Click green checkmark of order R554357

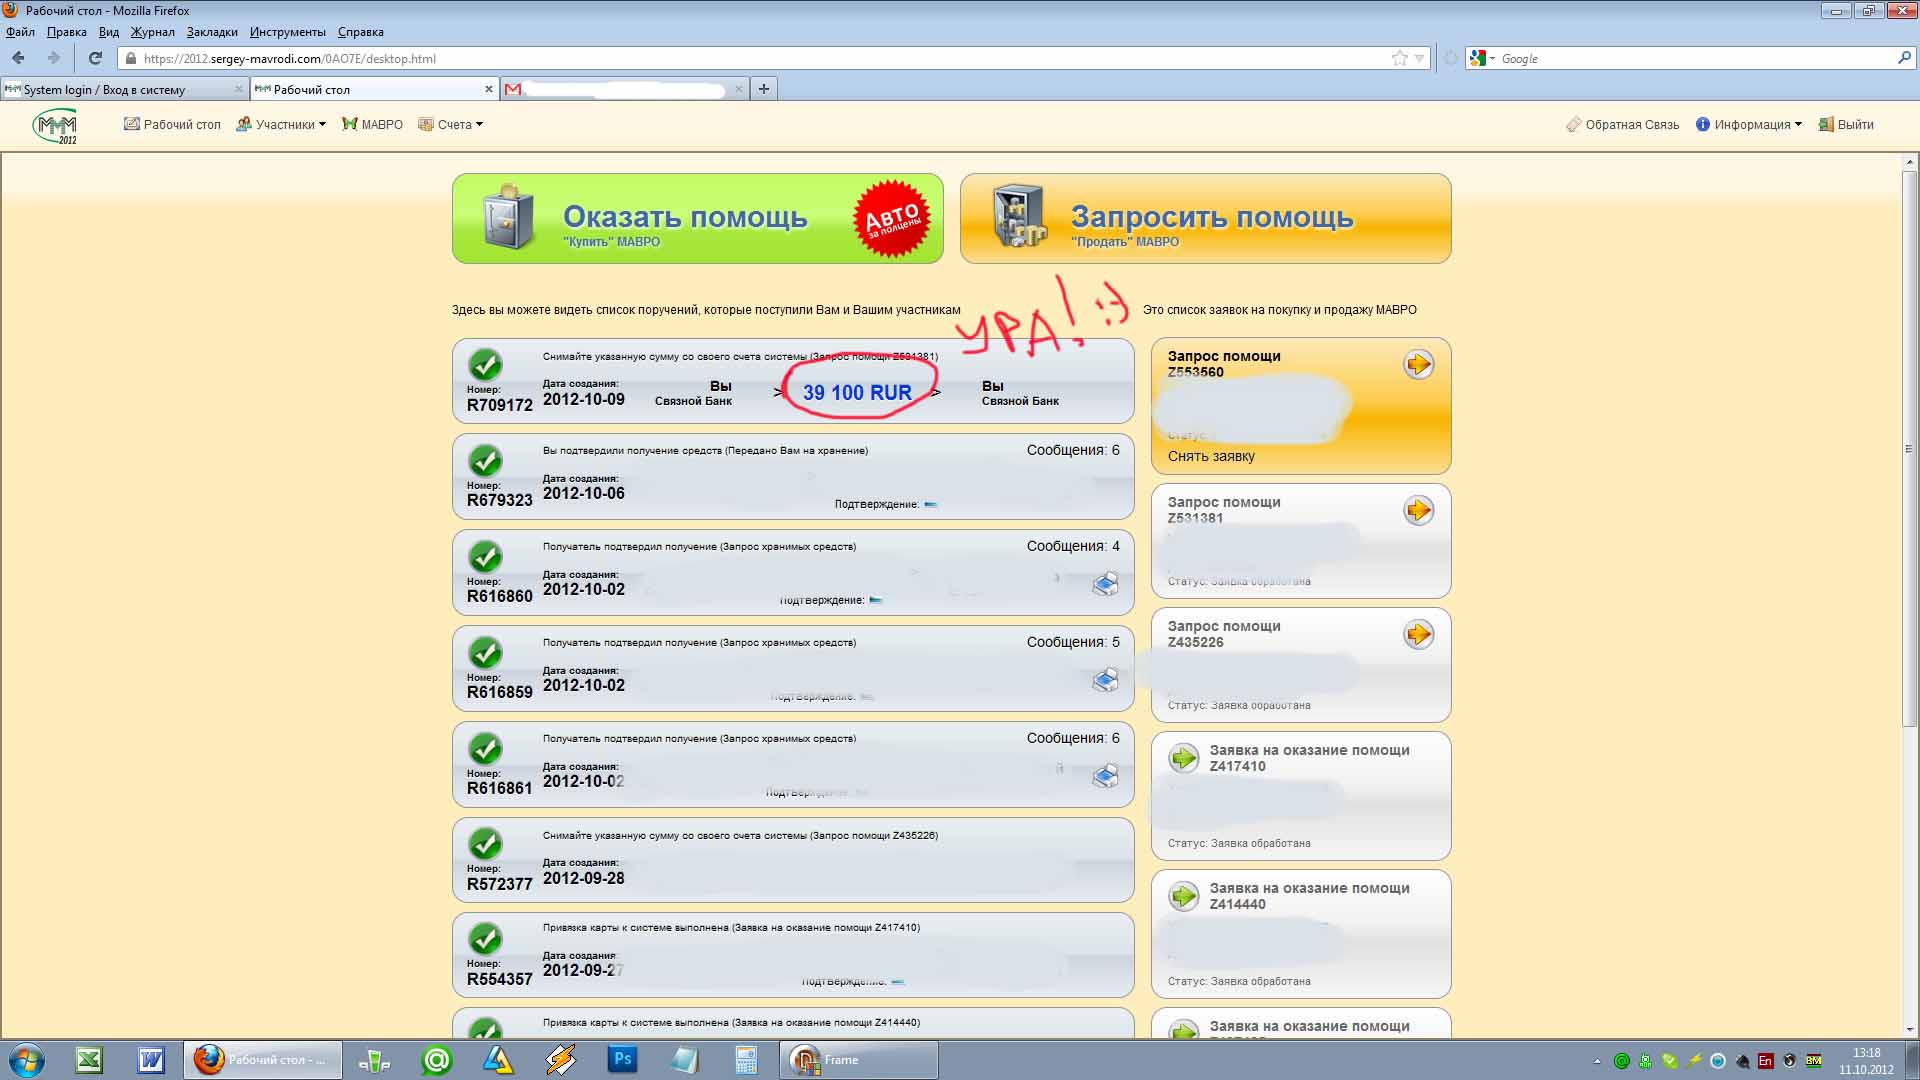coord(486,939)
